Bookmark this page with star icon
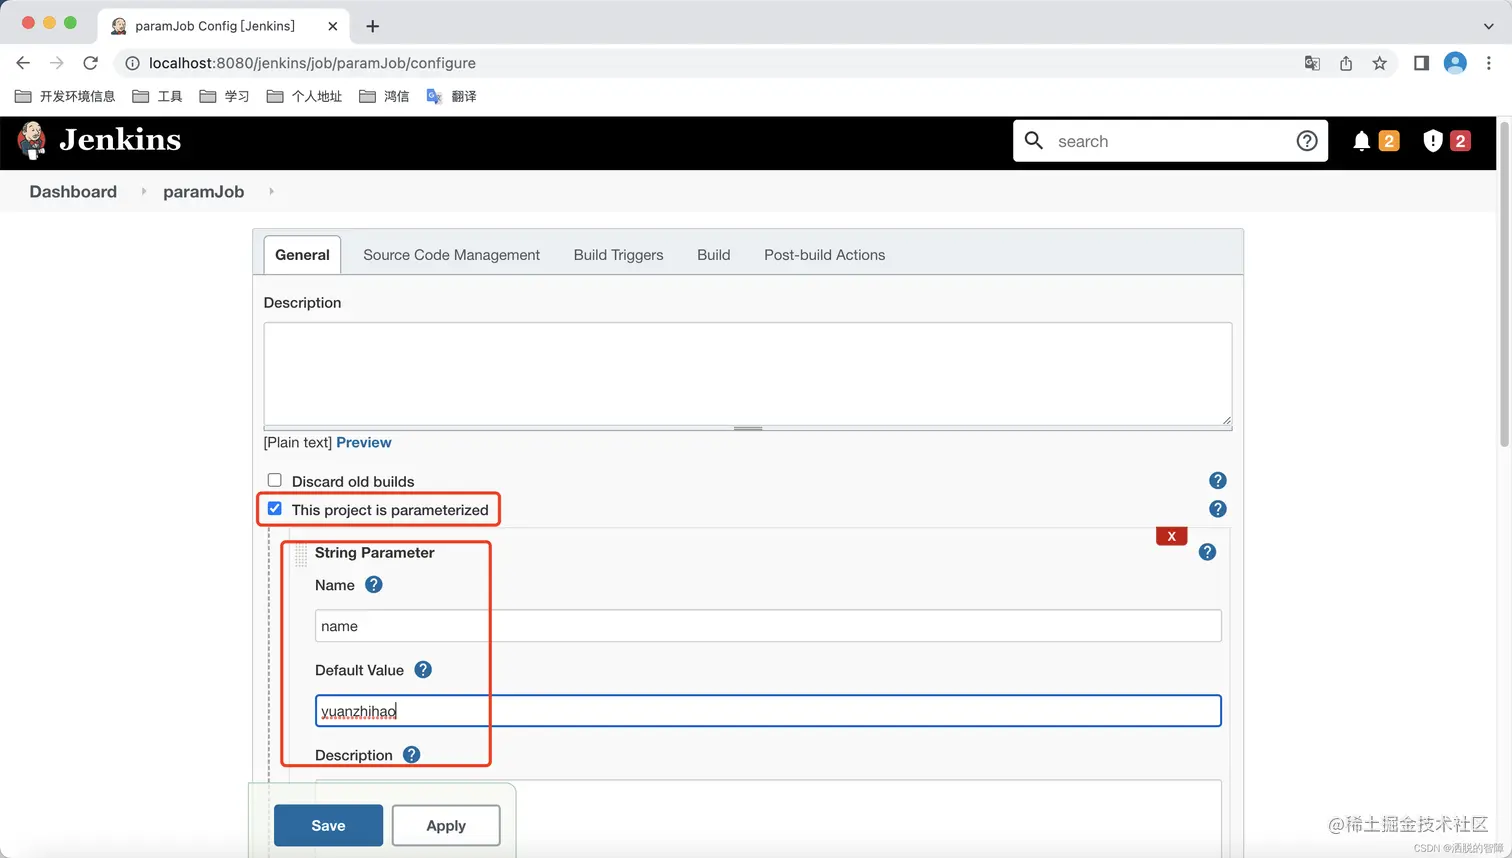Screen dimensions: 1512x858 pos(1379,63)
